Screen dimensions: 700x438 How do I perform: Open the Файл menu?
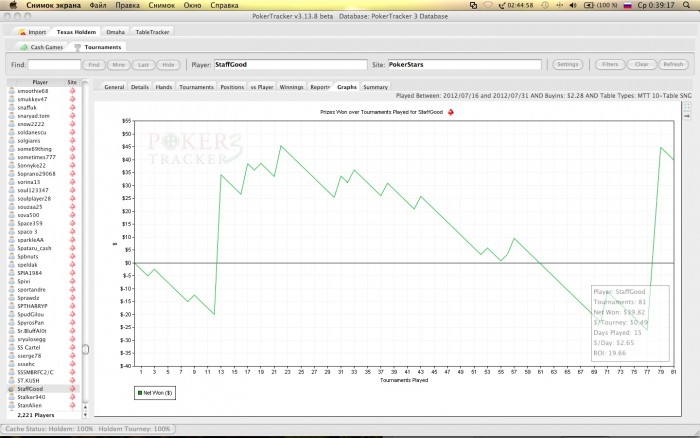98,5
